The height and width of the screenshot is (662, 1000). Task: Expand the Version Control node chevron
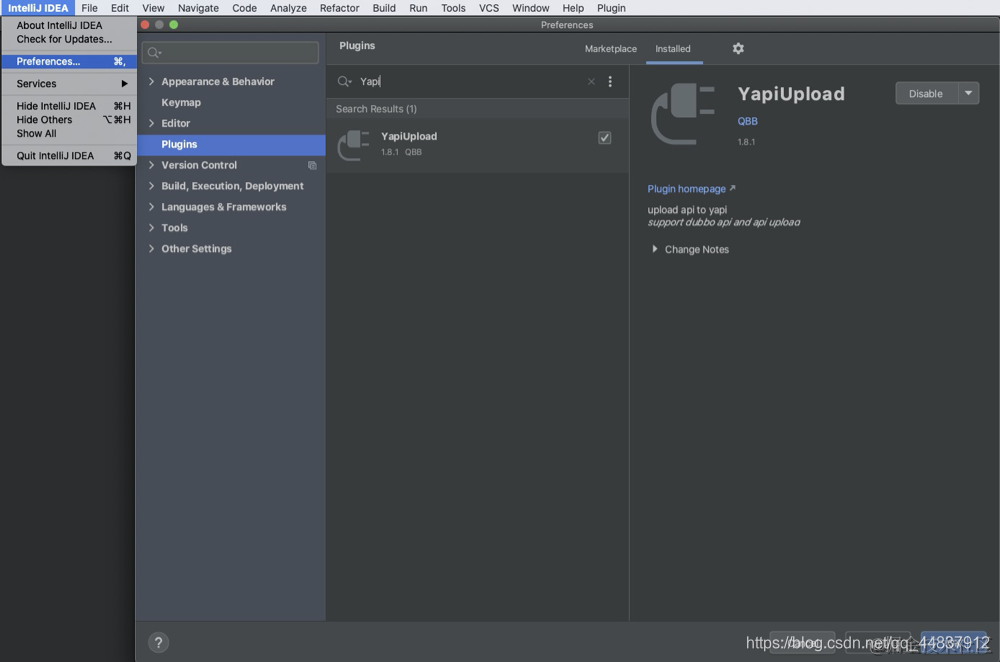pos(152,165)
